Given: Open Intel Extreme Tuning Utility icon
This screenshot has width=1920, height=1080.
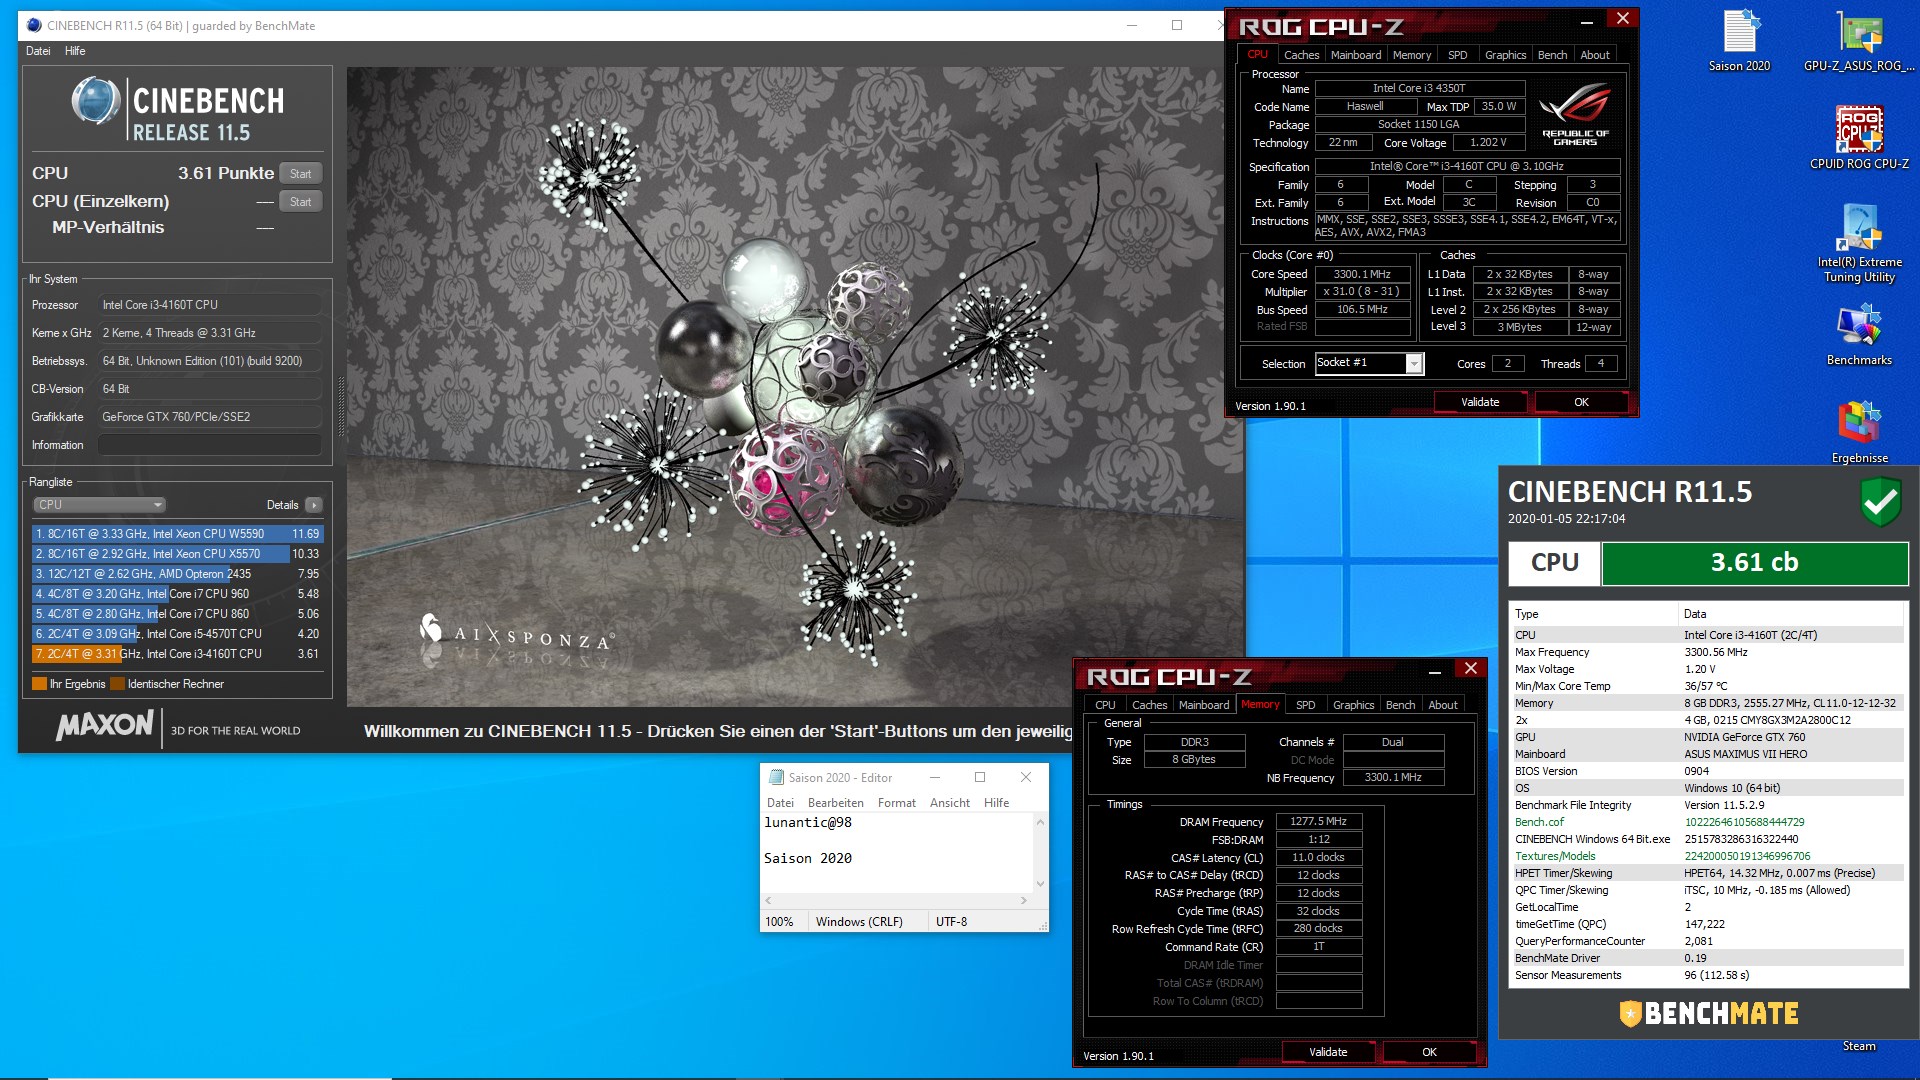Looking at the screenshot, I should coord(1859,243).
